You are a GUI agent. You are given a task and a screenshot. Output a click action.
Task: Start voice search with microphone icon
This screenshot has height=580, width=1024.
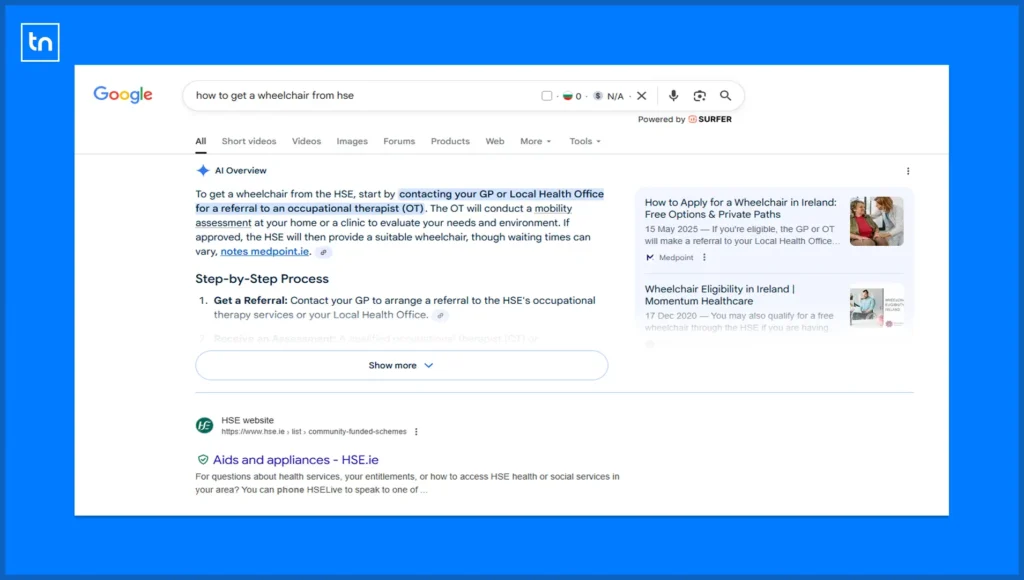click(673, 96)
